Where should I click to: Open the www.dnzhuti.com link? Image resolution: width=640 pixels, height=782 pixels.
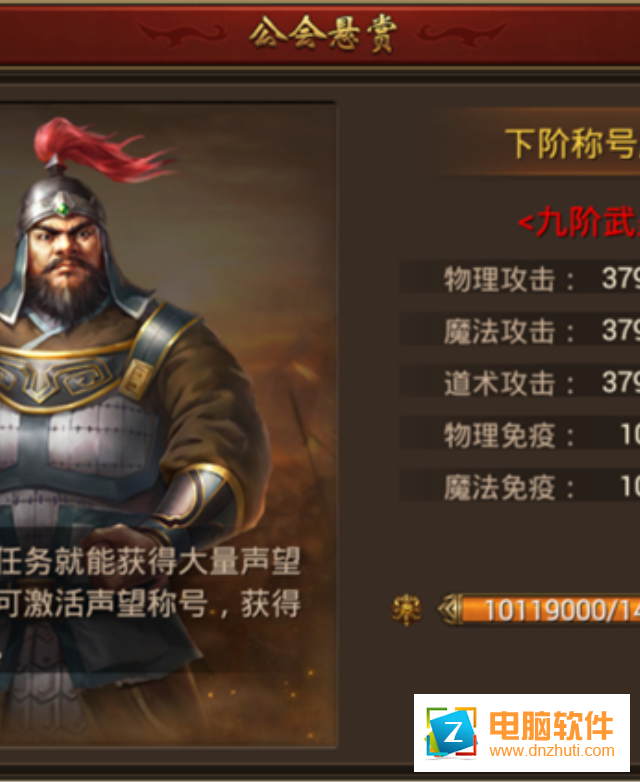point(552,751)
